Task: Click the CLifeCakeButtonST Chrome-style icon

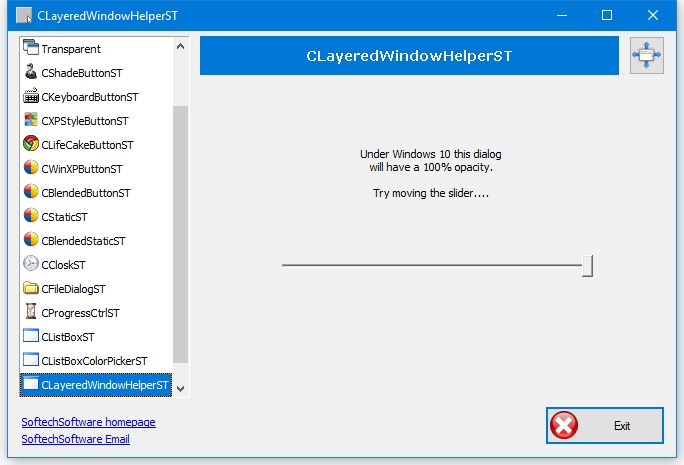Action: click(x=31, y=144)
